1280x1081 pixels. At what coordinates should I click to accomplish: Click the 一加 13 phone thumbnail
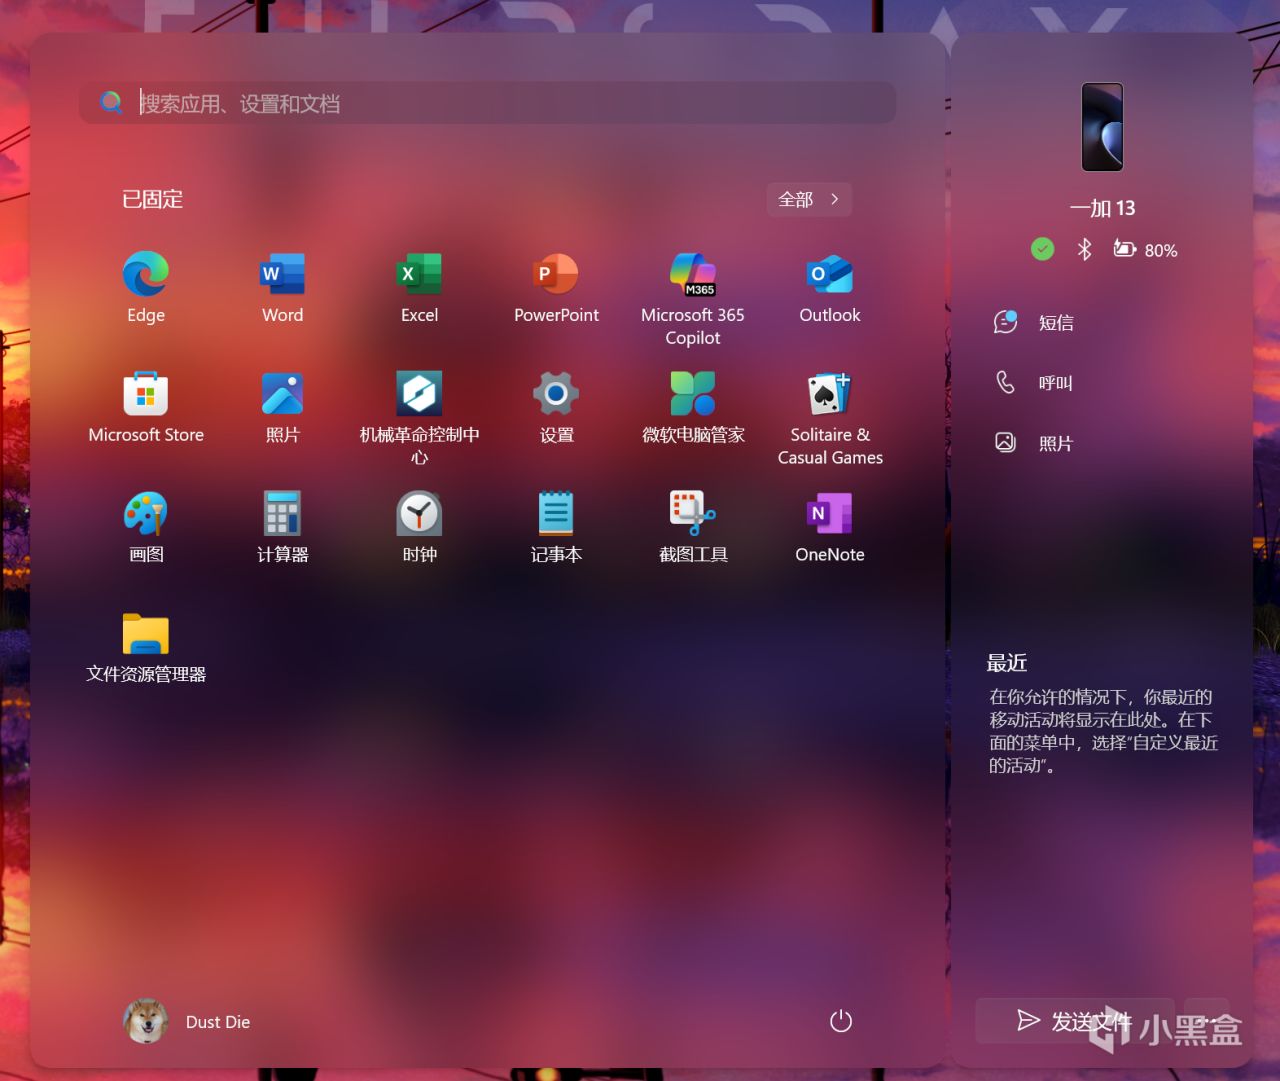(x=1102, y=127)
